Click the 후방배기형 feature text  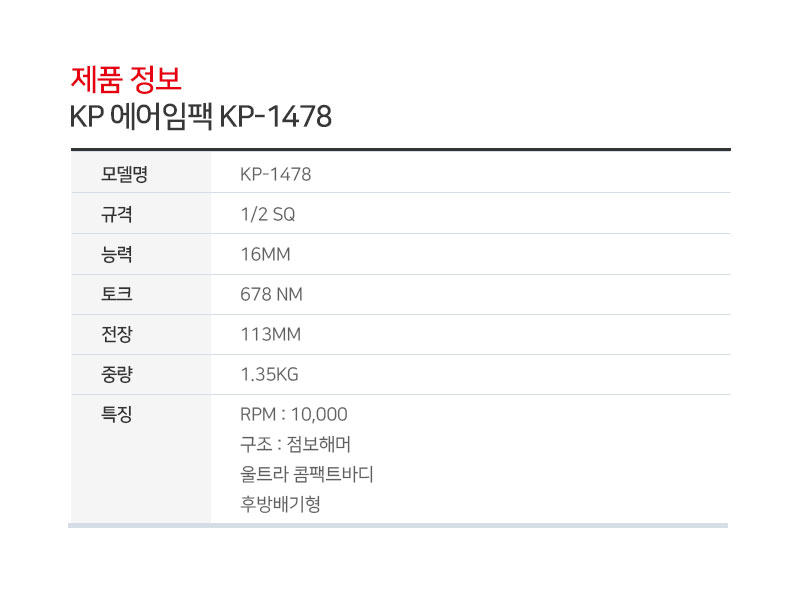[280, 504]
